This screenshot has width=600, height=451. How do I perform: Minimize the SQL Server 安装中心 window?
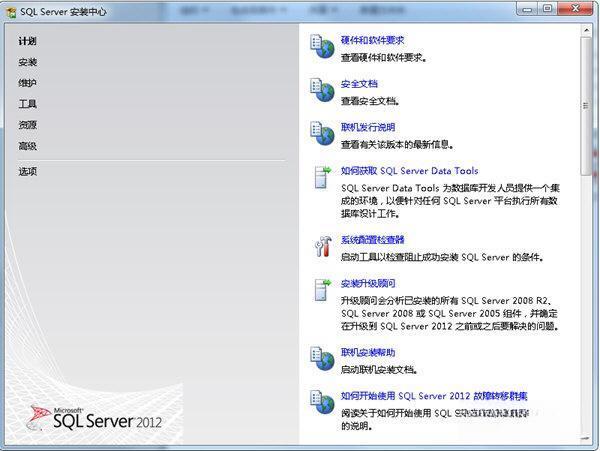[x=527, y=9]
